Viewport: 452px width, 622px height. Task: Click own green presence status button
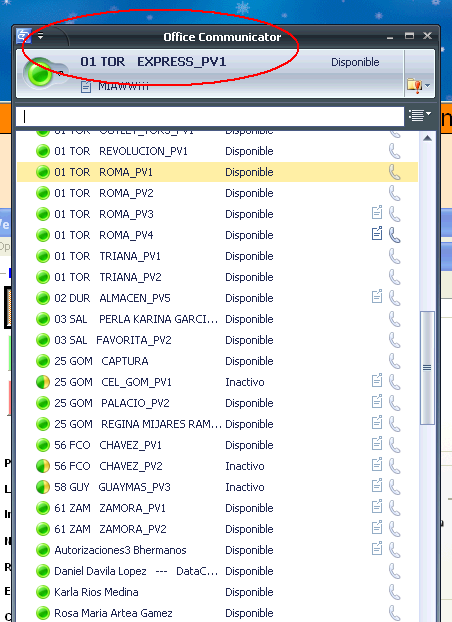pos(40,74)
